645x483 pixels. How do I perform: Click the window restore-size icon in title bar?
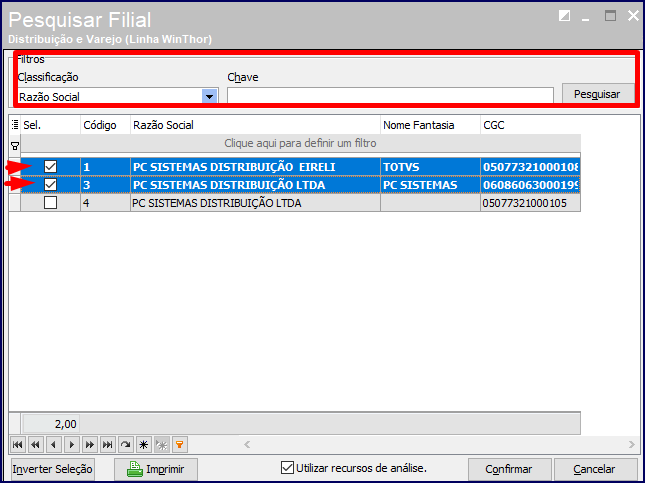(x=564, y=16)
